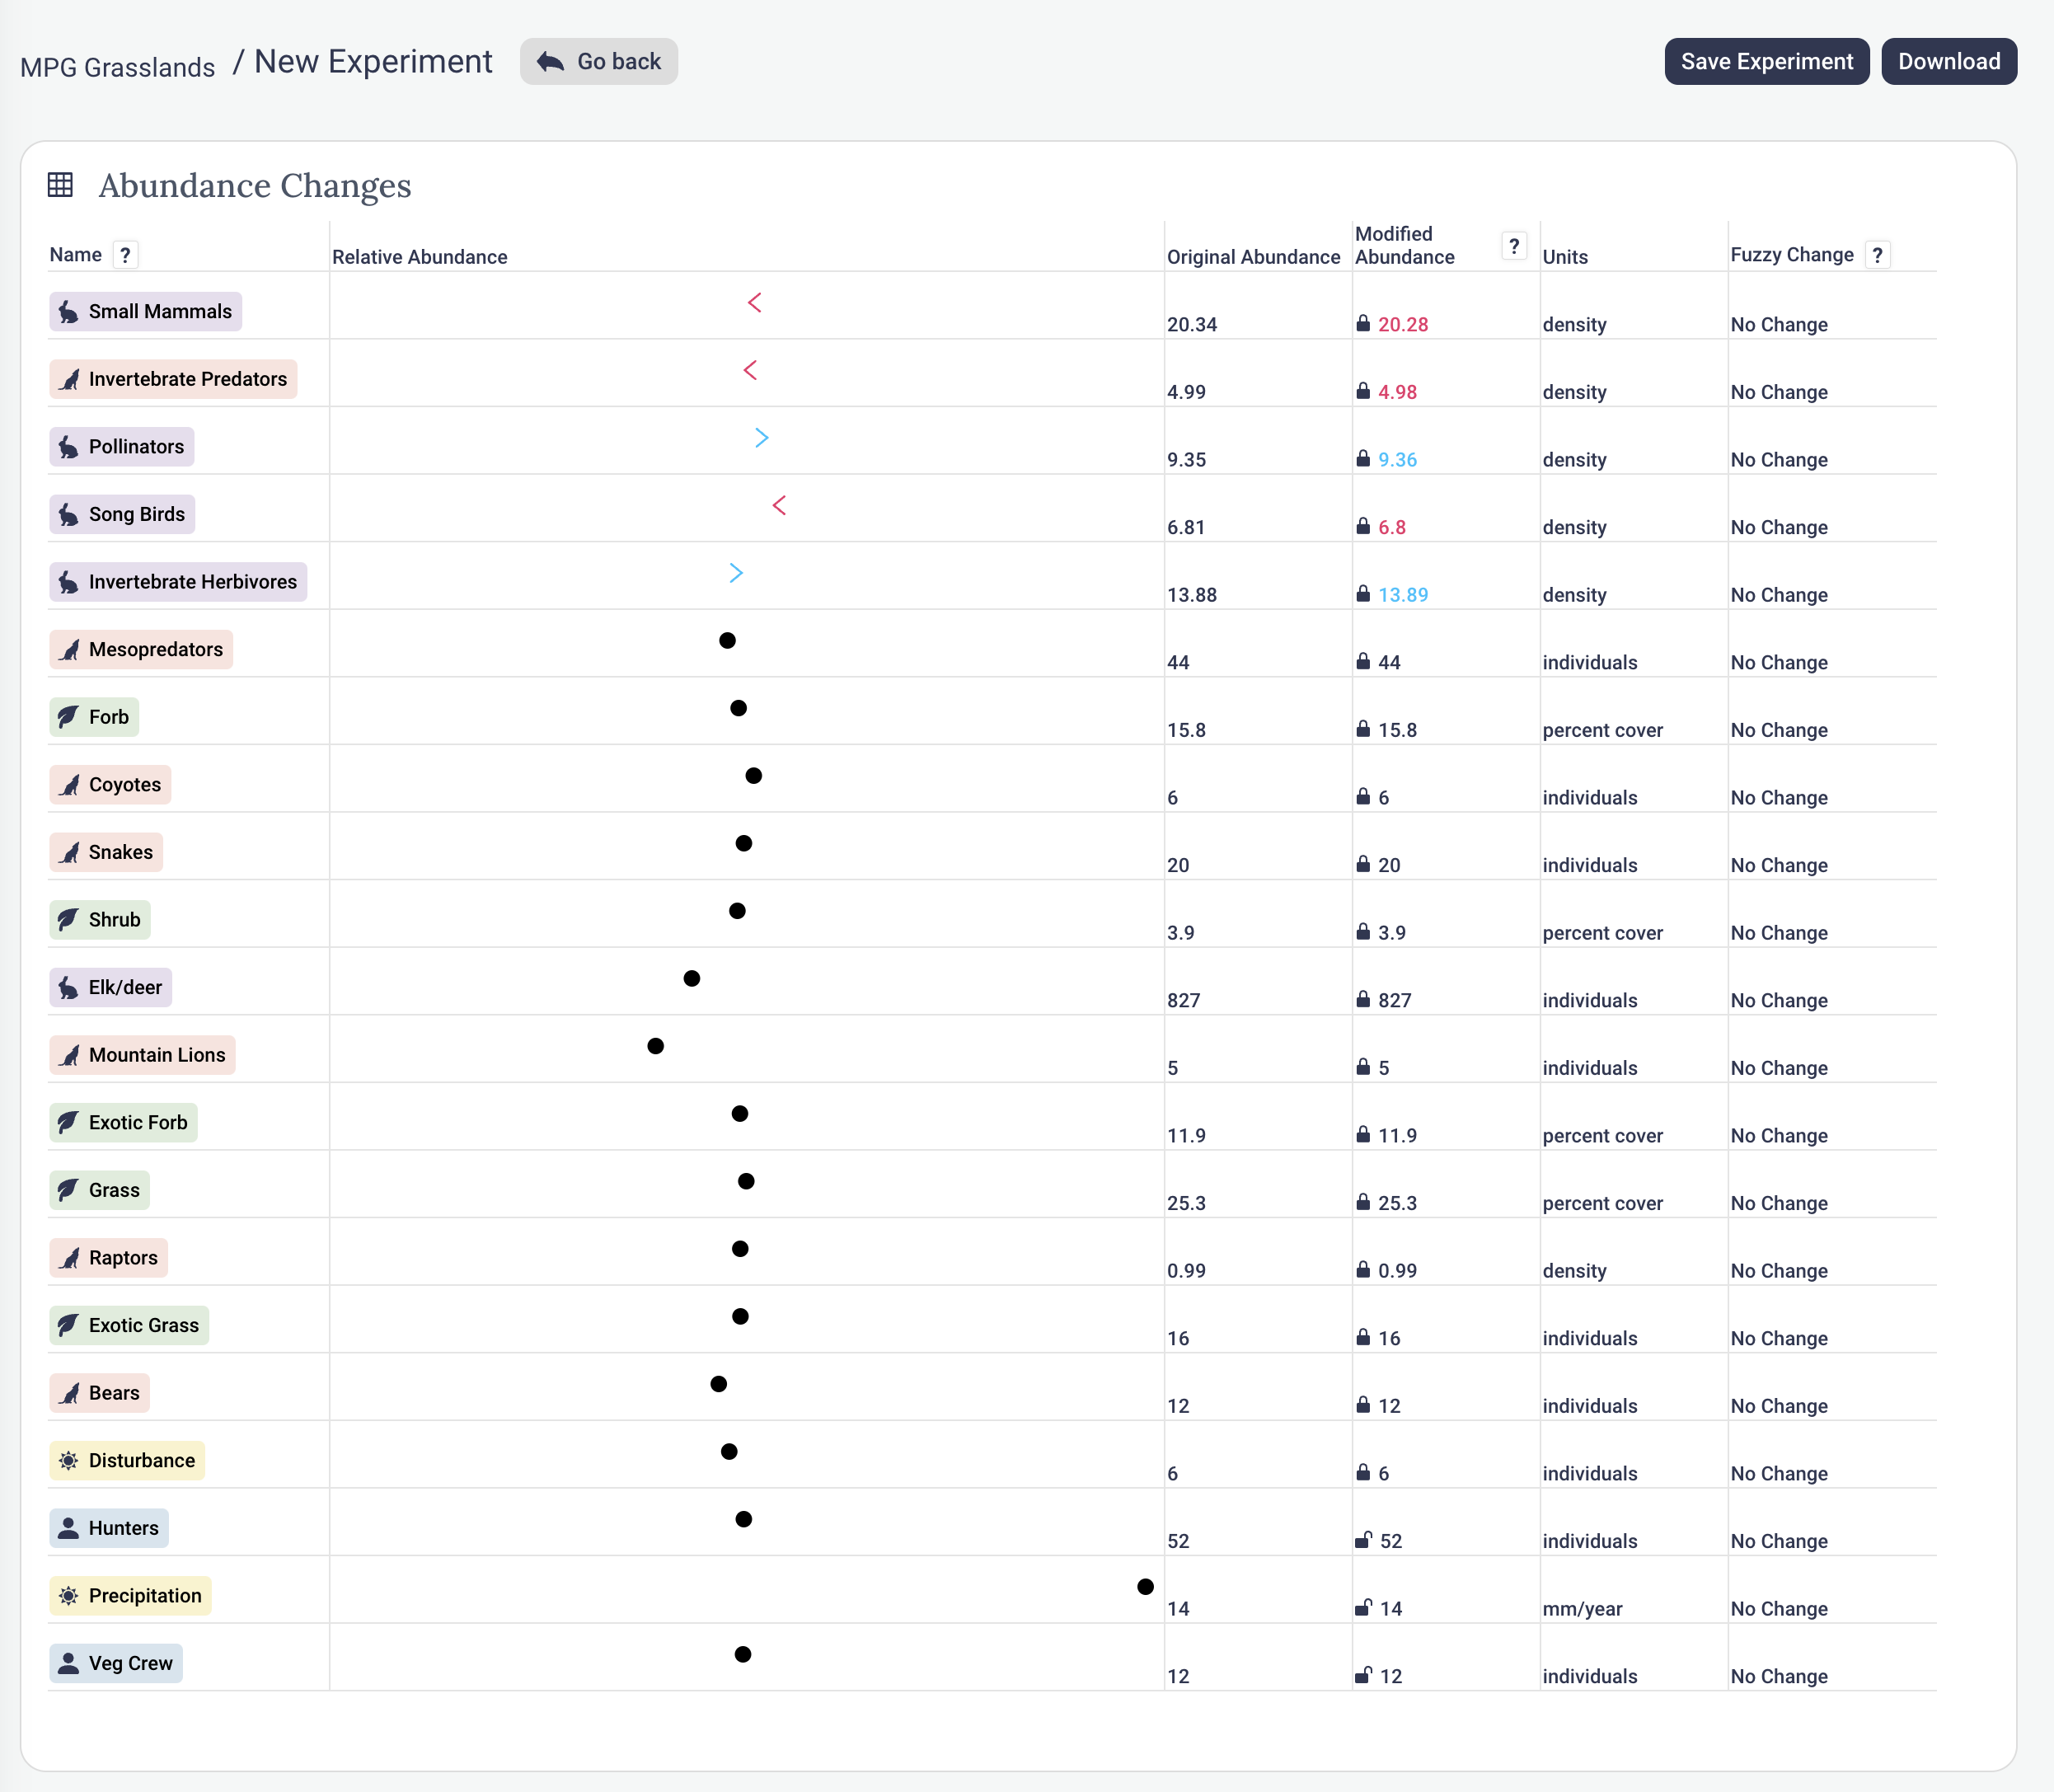This screenshot has height=1792, width=2054.
Task: Toggle the unlocked padlock for Hunters abundance
Action: (1363, 1540)
